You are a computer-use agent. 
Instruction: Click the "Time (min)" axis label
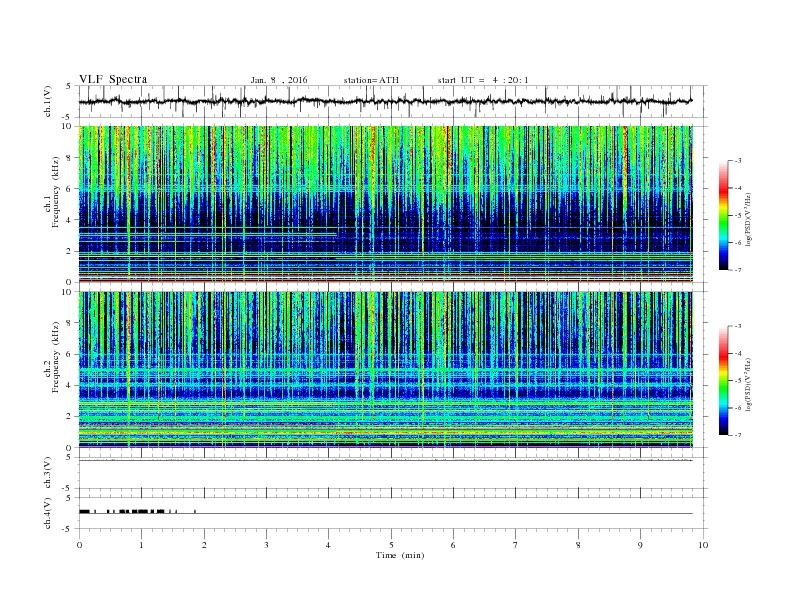click(x=400, y=555)
